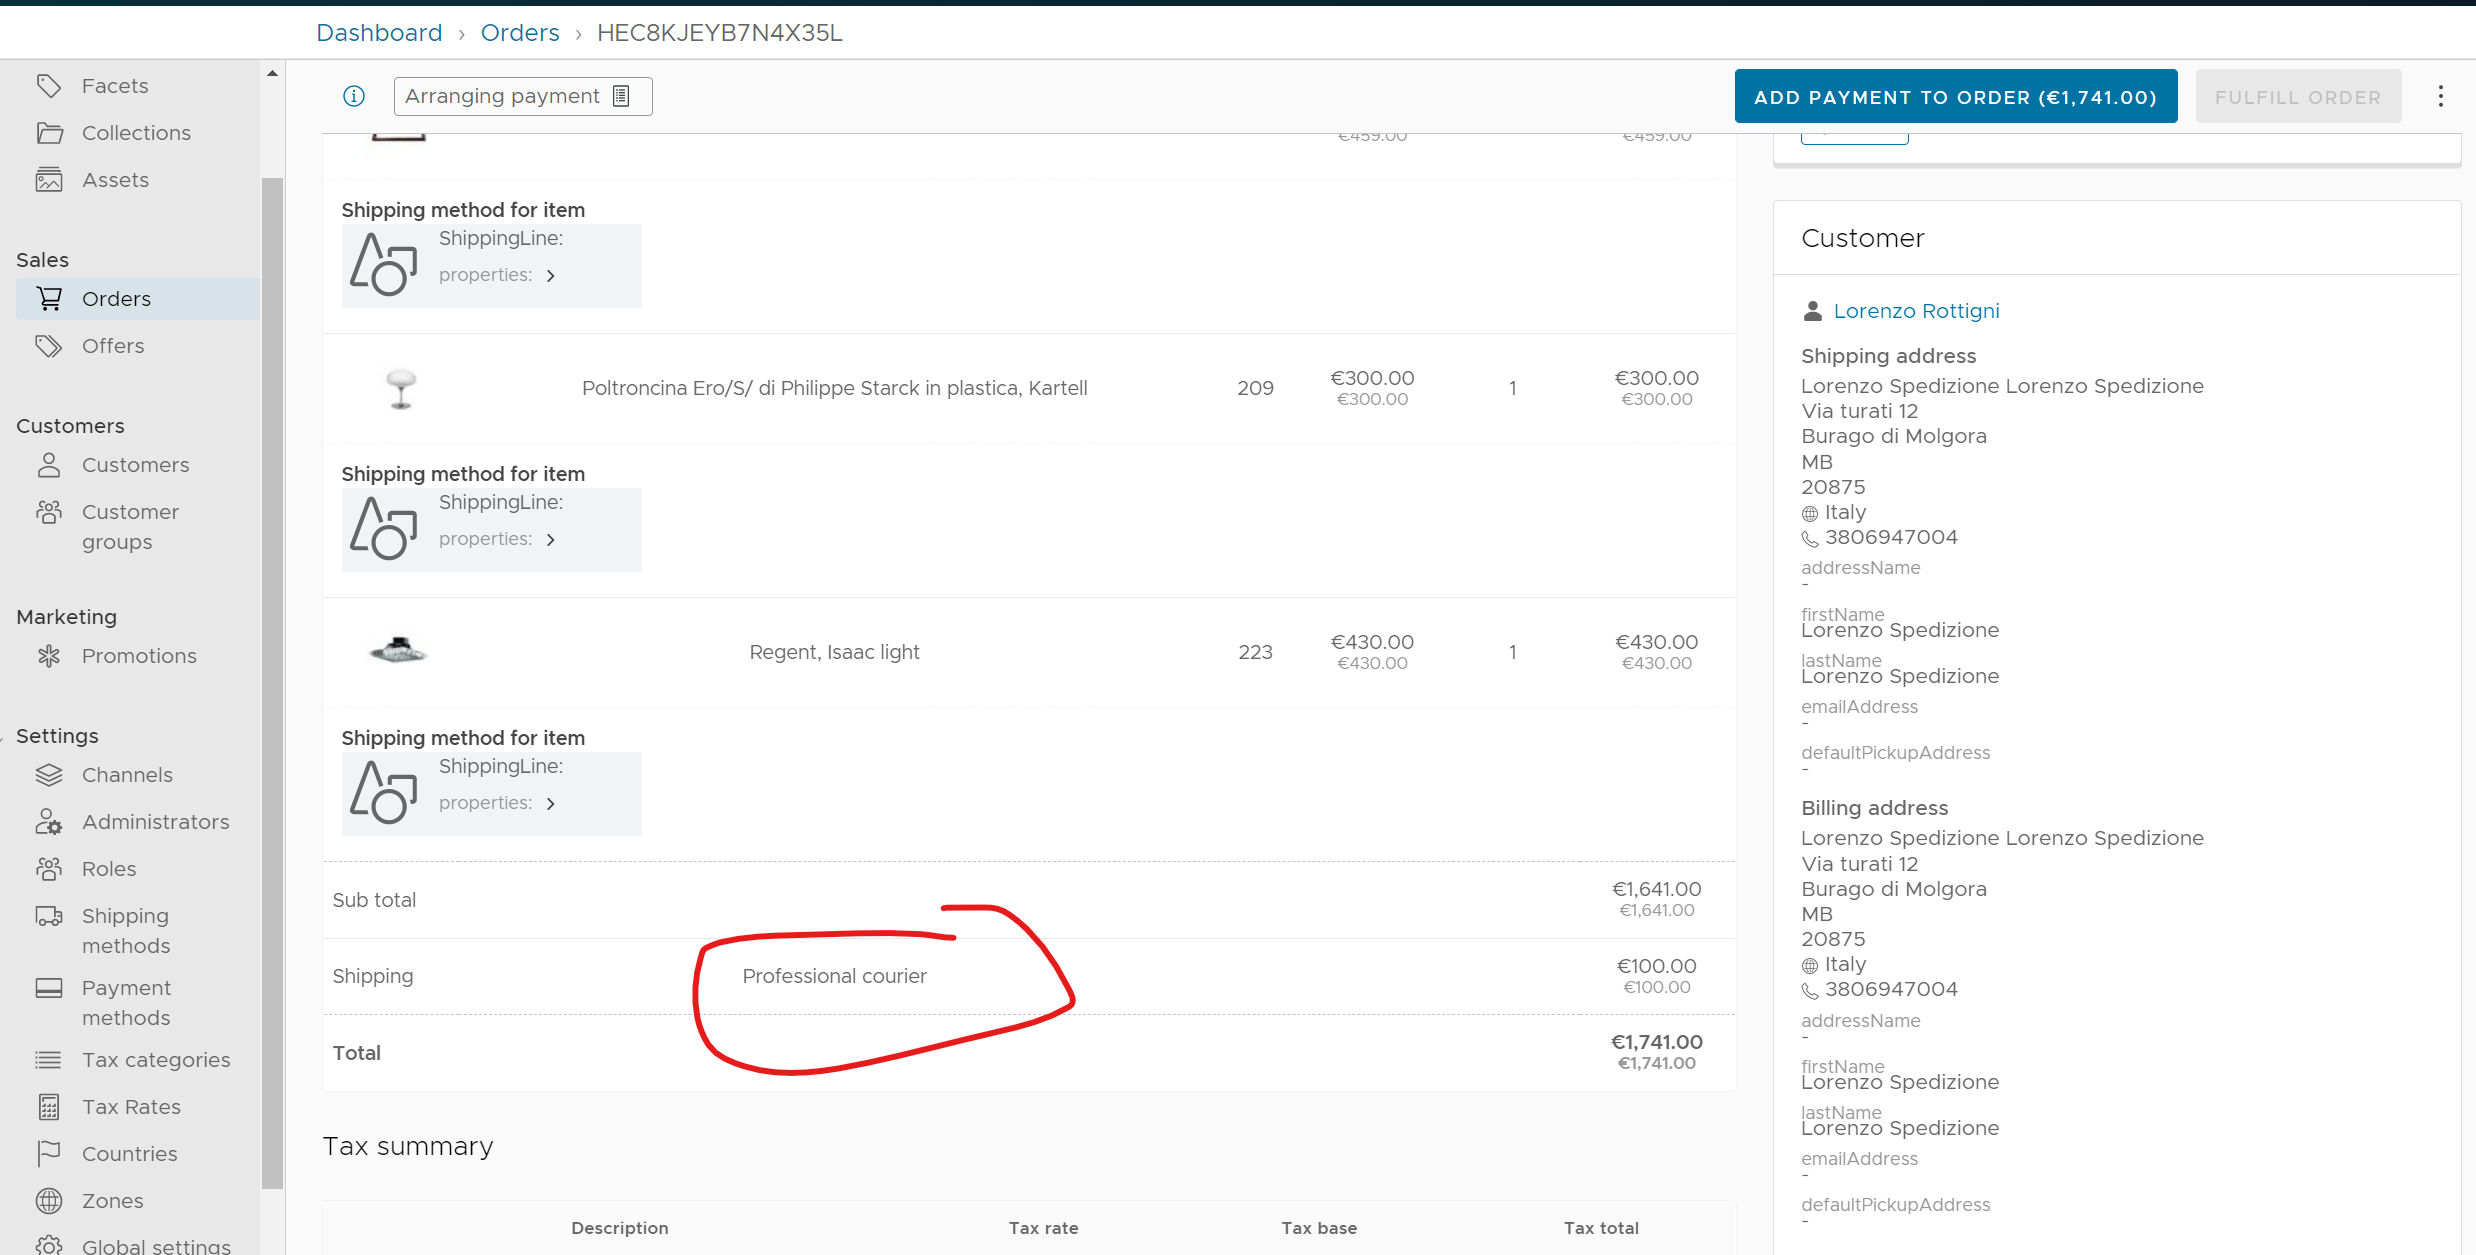Open the three-dot overflow menu
Screen dimensions: 2476x1255
[2441, 96]
